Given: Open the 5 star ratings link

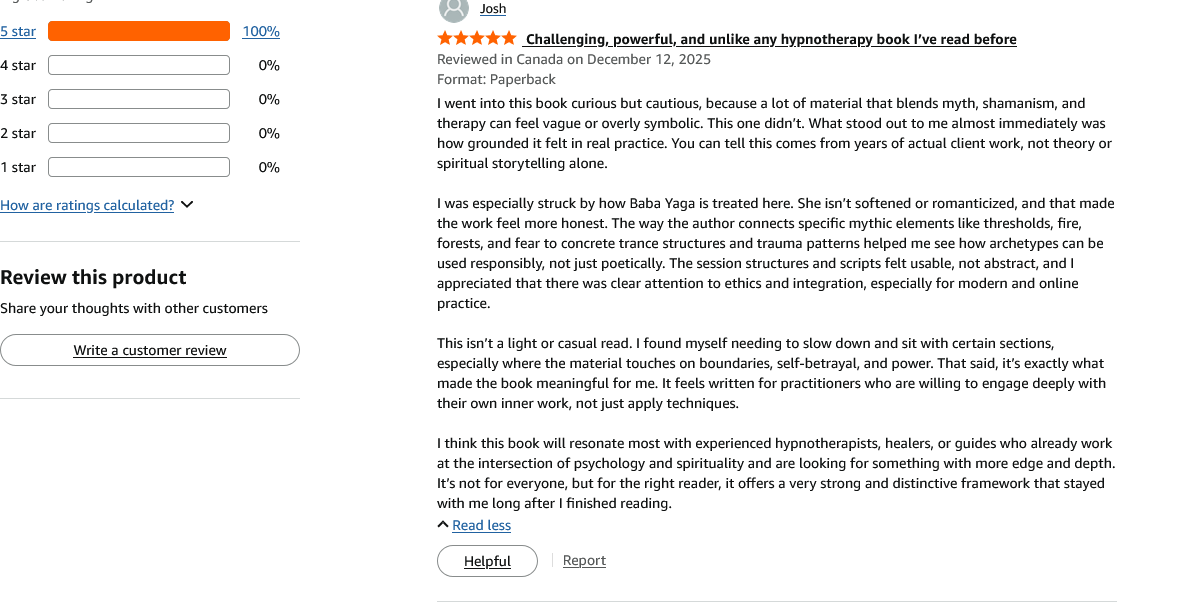Looking at the screenshot, I should tap(18, 31).
